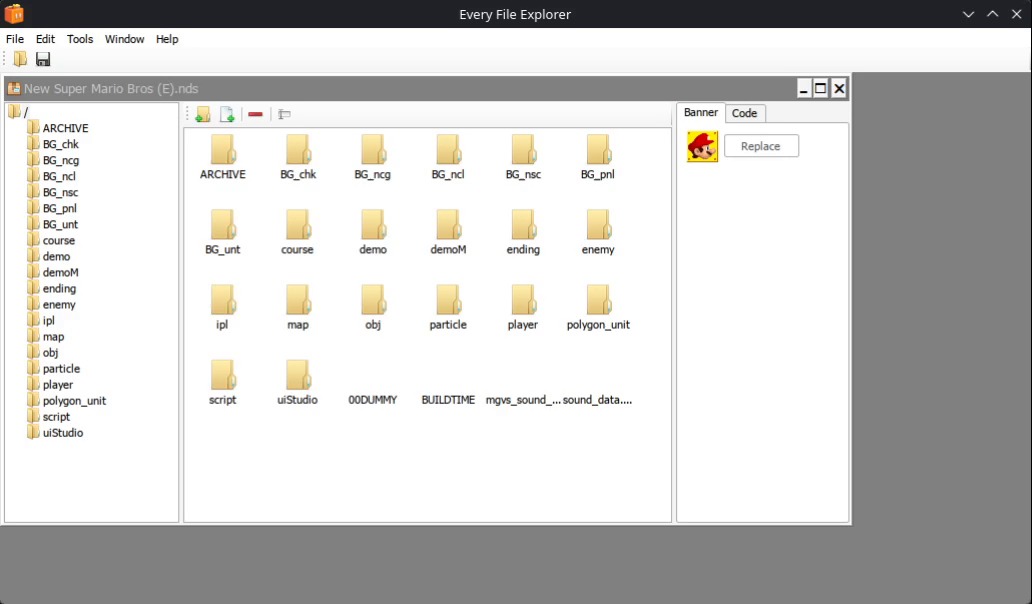
Task: Click the add folder toolbar icon
Action: coord(203,114)
